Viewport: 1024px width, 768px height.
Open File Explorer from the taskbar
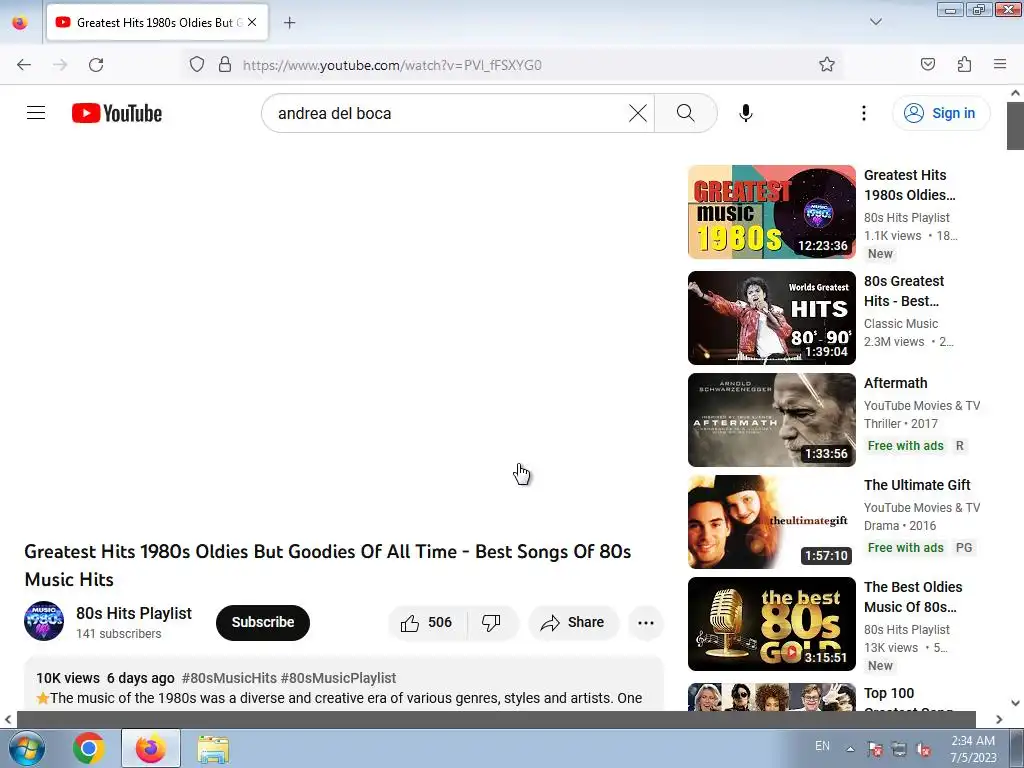(x=213, y=748)
